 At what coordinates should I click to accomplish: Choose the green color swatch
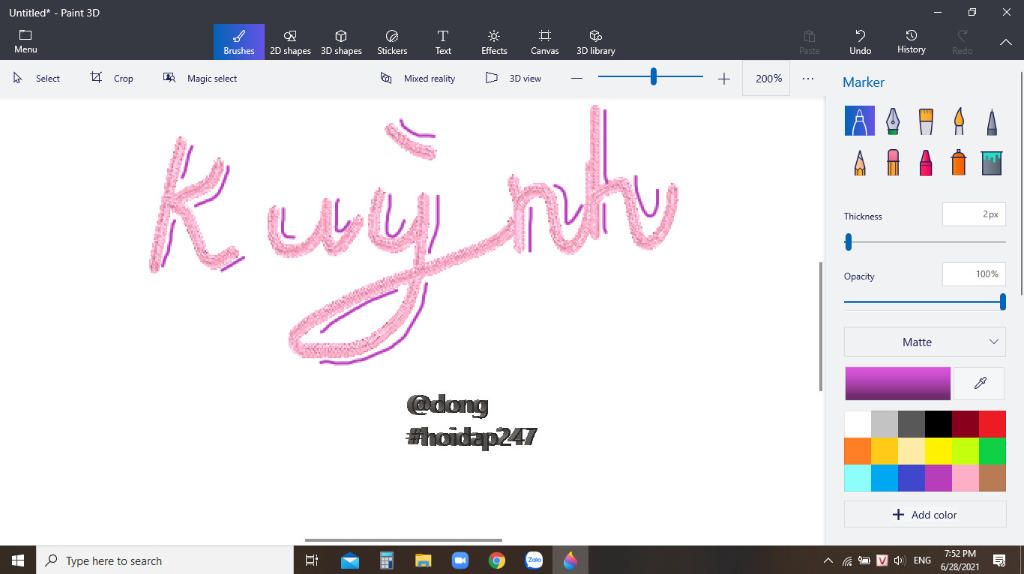[992, 451]
